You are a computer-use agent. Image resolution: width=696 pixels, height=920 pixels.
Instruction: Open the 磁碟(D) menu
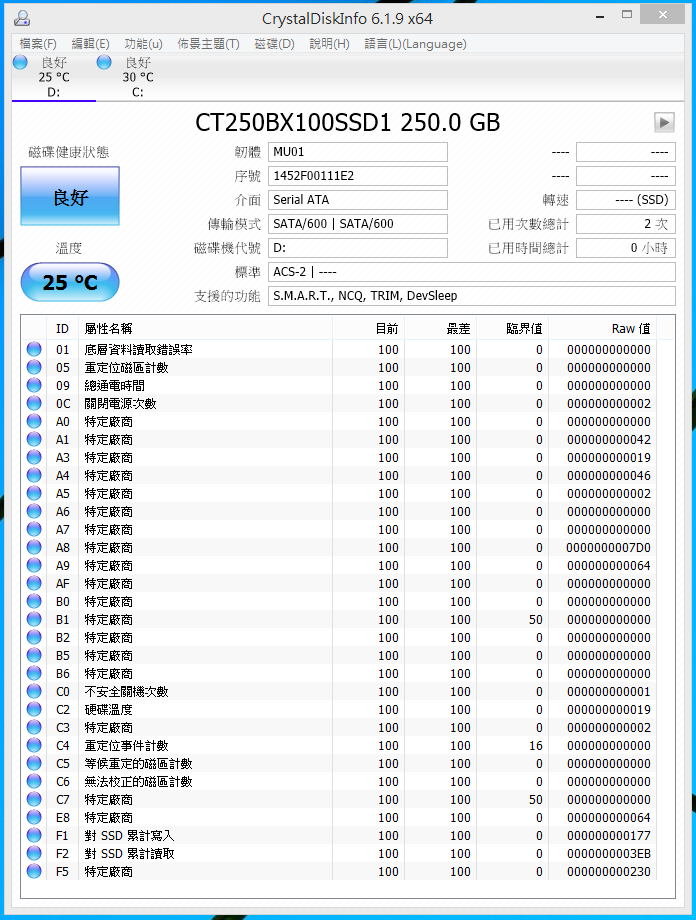pos(274,44)
